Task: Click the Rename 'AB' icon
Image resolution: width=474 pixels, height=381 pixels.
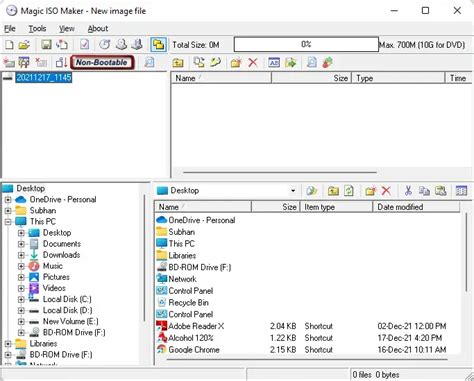Action: 274,62
